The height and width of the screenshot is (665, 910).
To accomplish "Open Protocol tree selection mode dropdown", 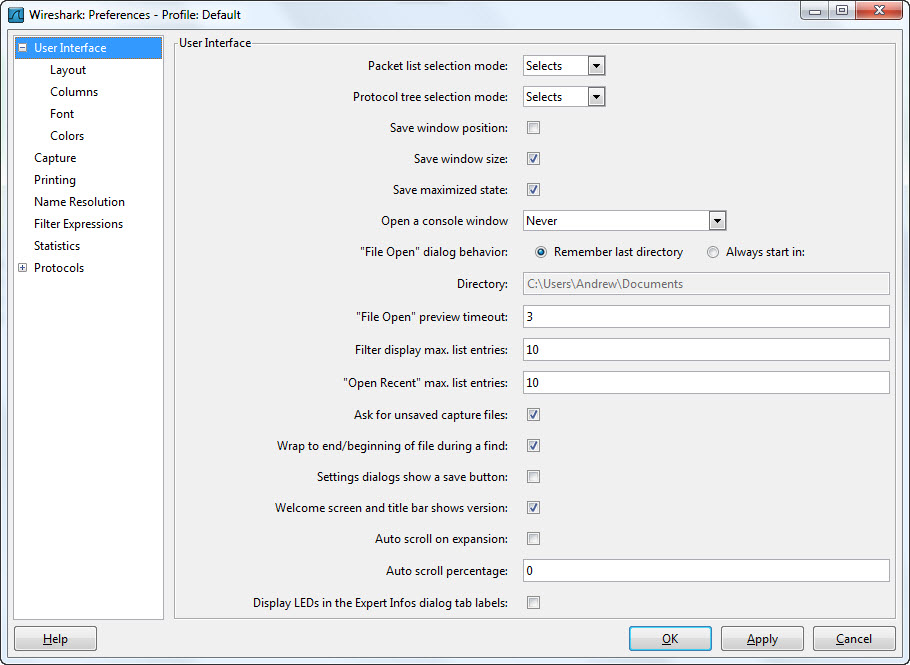I will click(x=596, y=97).
